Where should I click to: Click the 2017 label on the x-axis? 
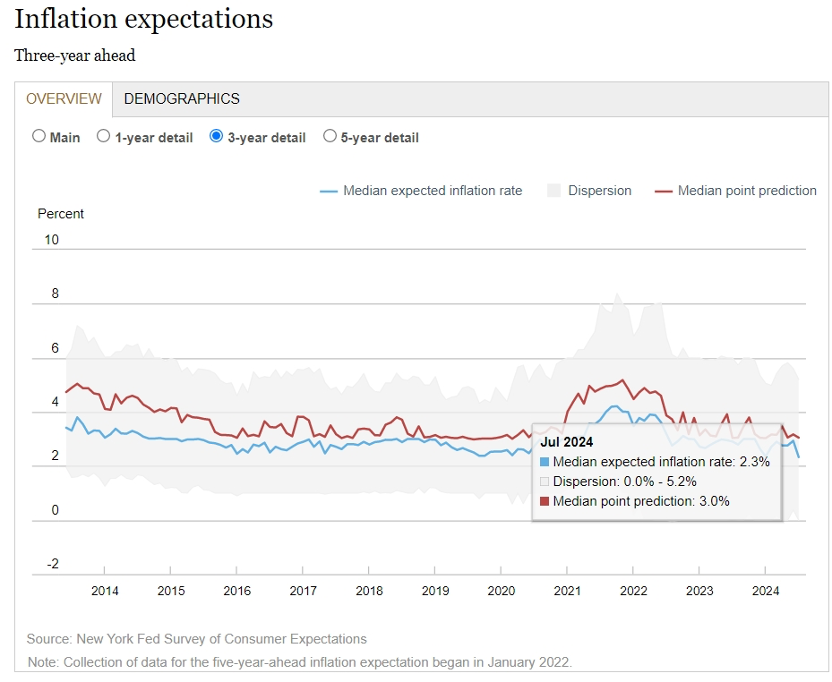pos(303,591)
